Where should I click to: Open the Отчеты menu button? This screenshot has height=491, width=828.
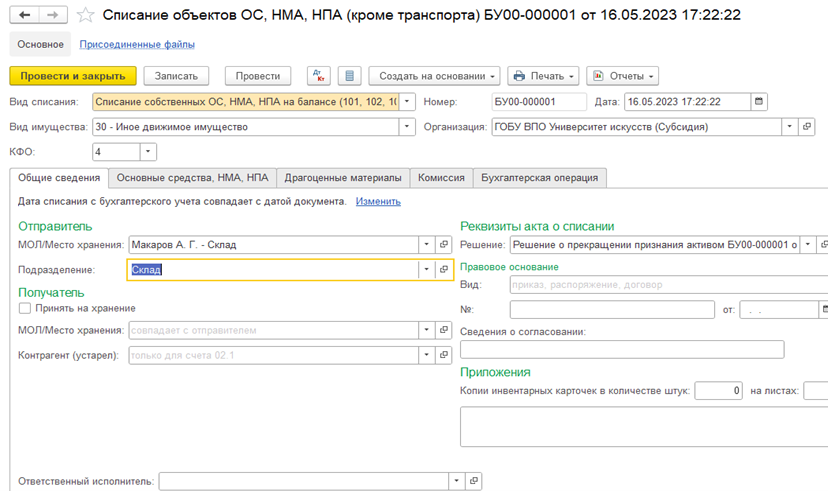pyautogui.click(x=623, y=76)
